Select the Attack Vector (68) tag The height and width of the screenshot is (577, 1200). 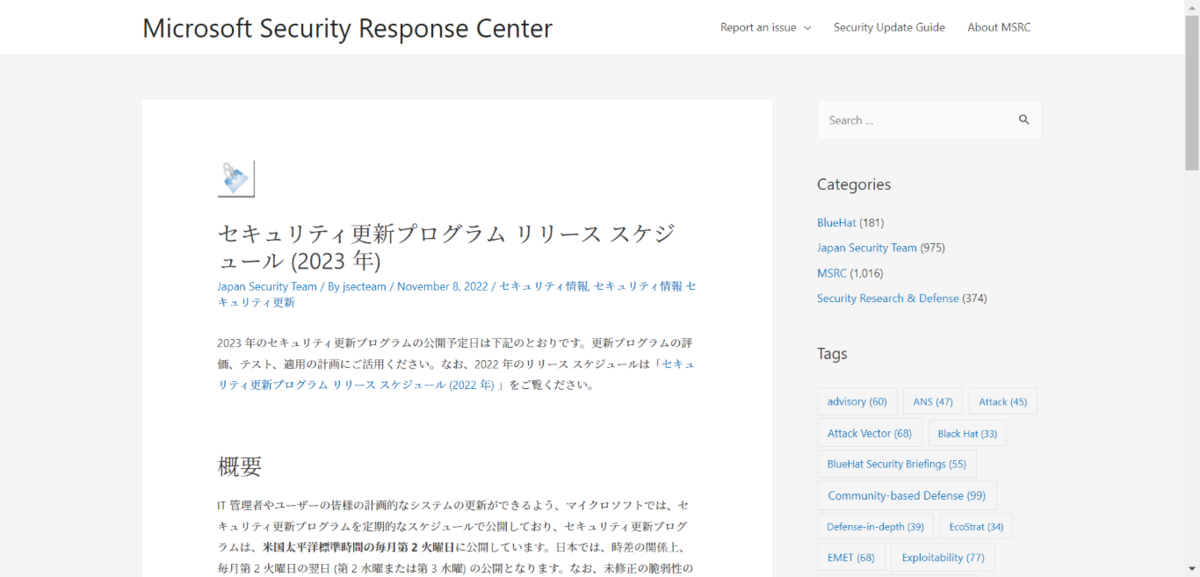870,433
